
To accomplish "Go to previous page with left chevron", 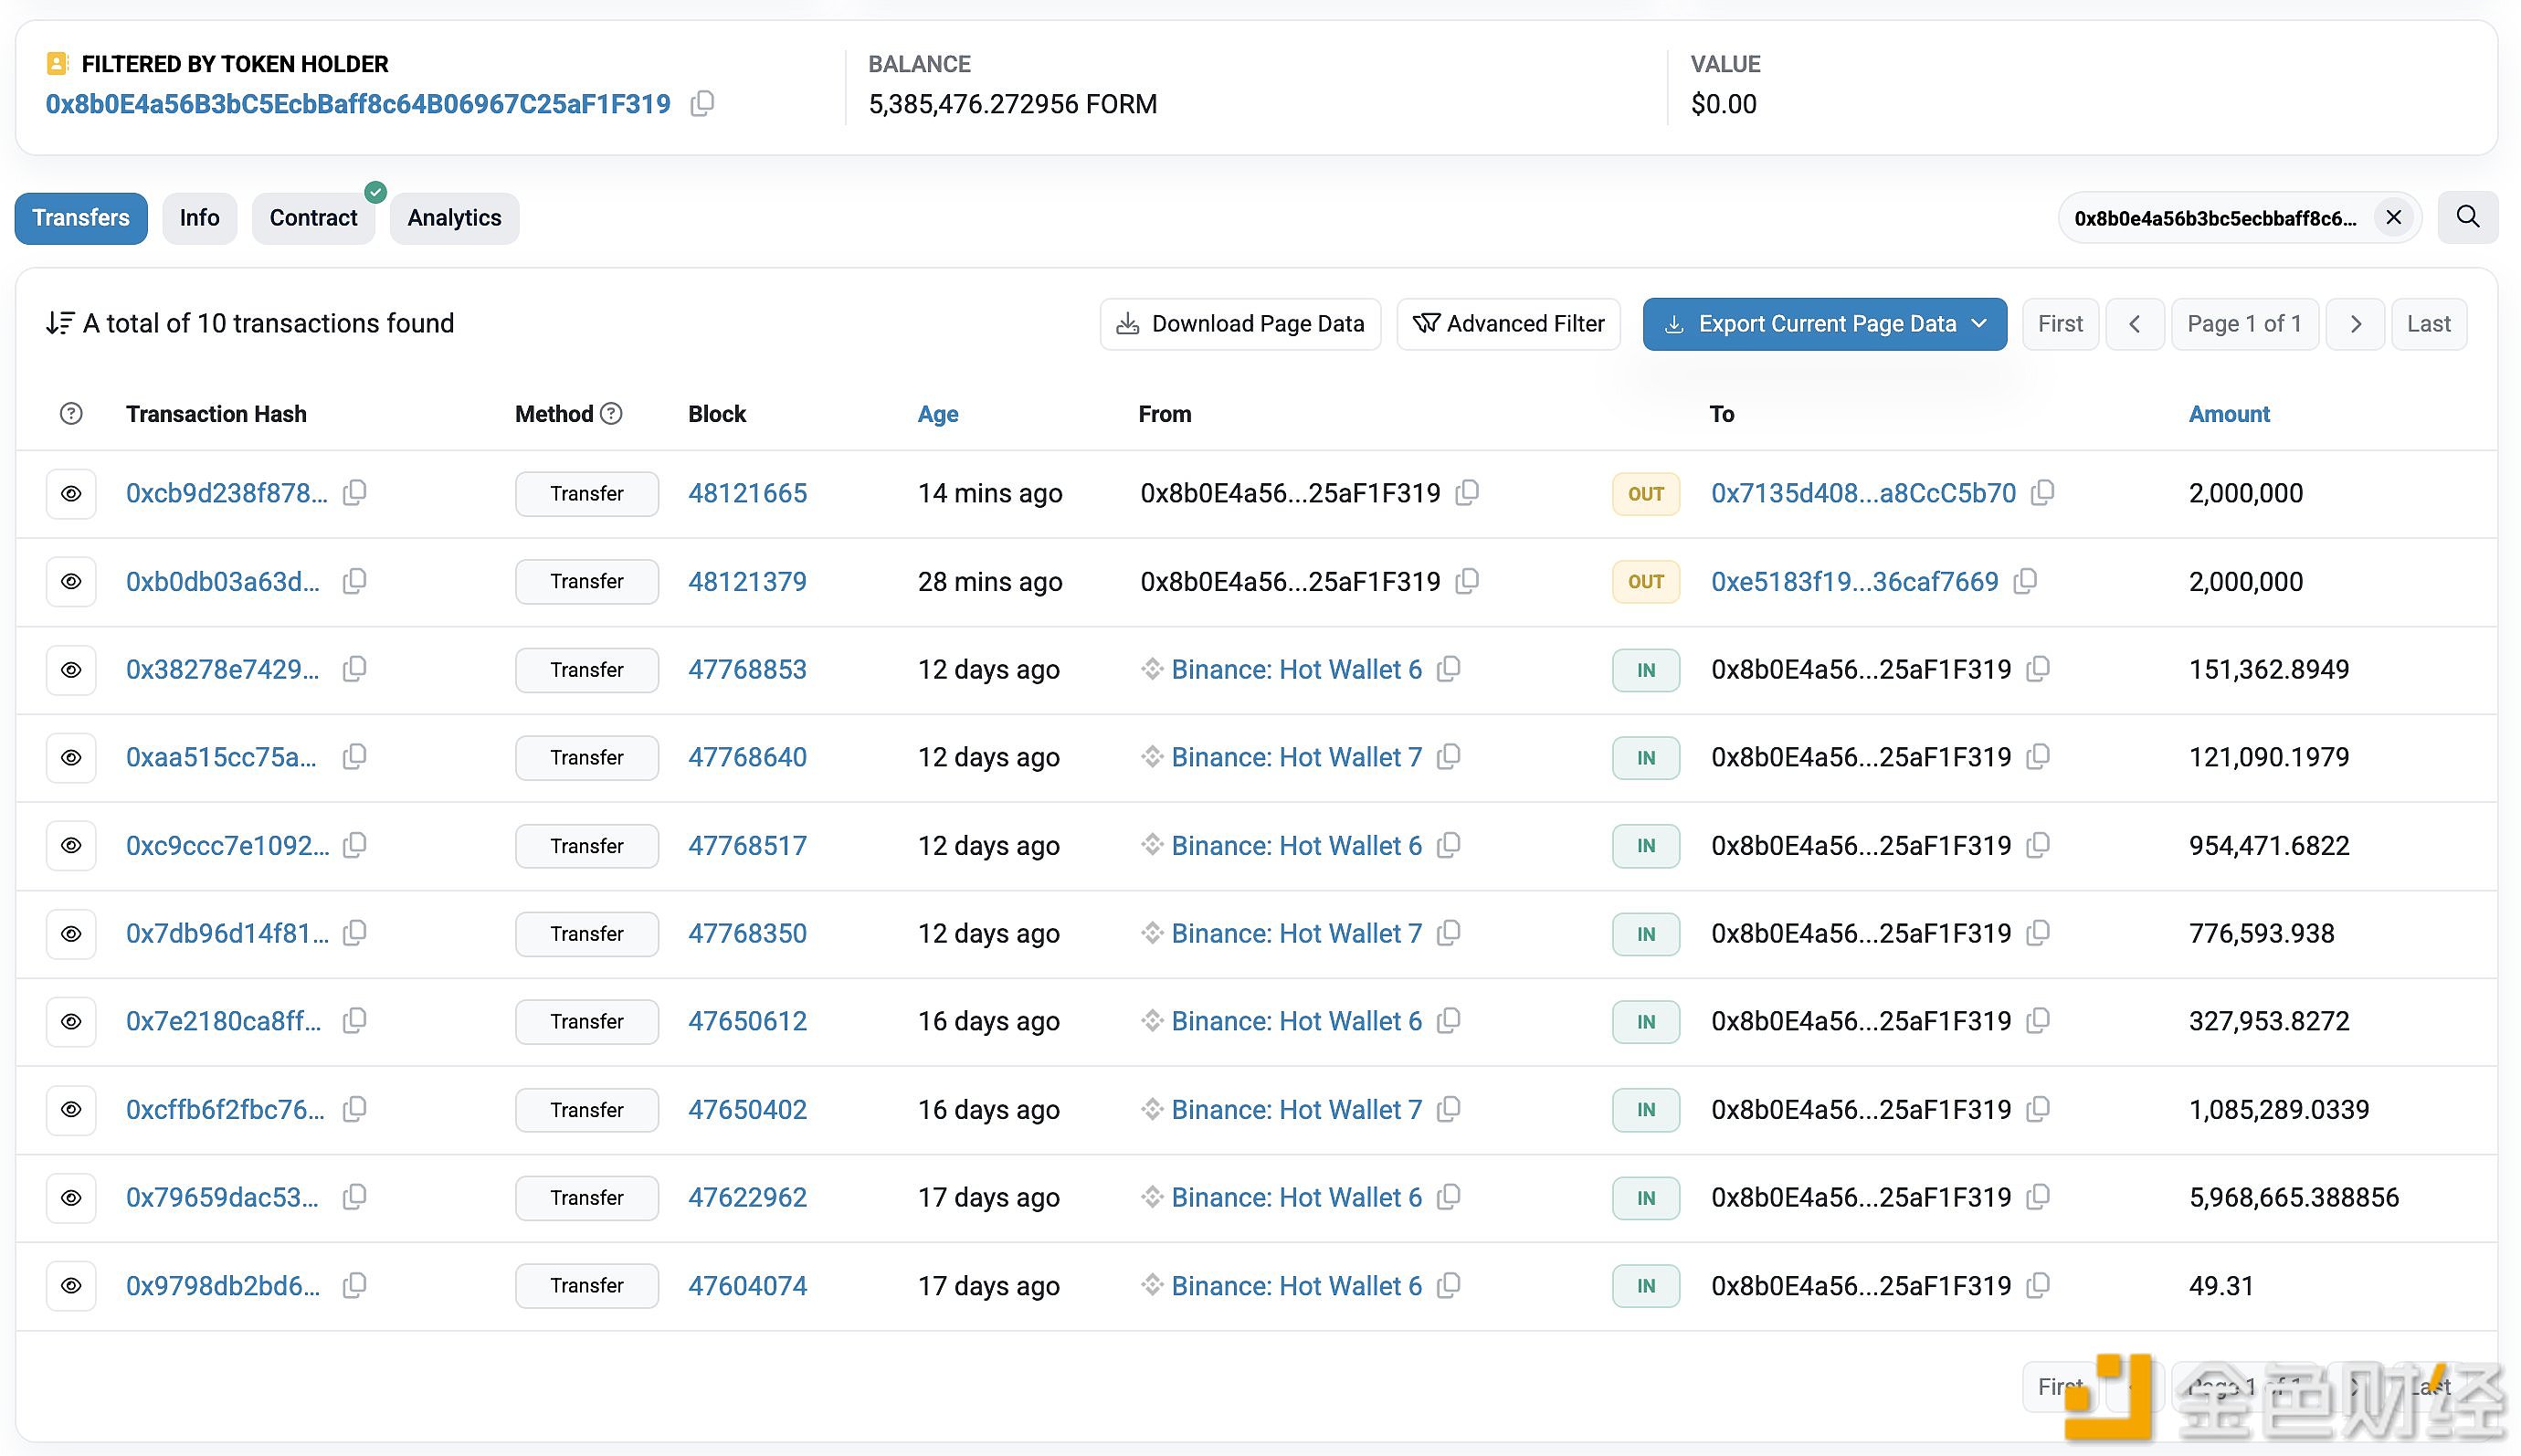I will [2134, 324].
